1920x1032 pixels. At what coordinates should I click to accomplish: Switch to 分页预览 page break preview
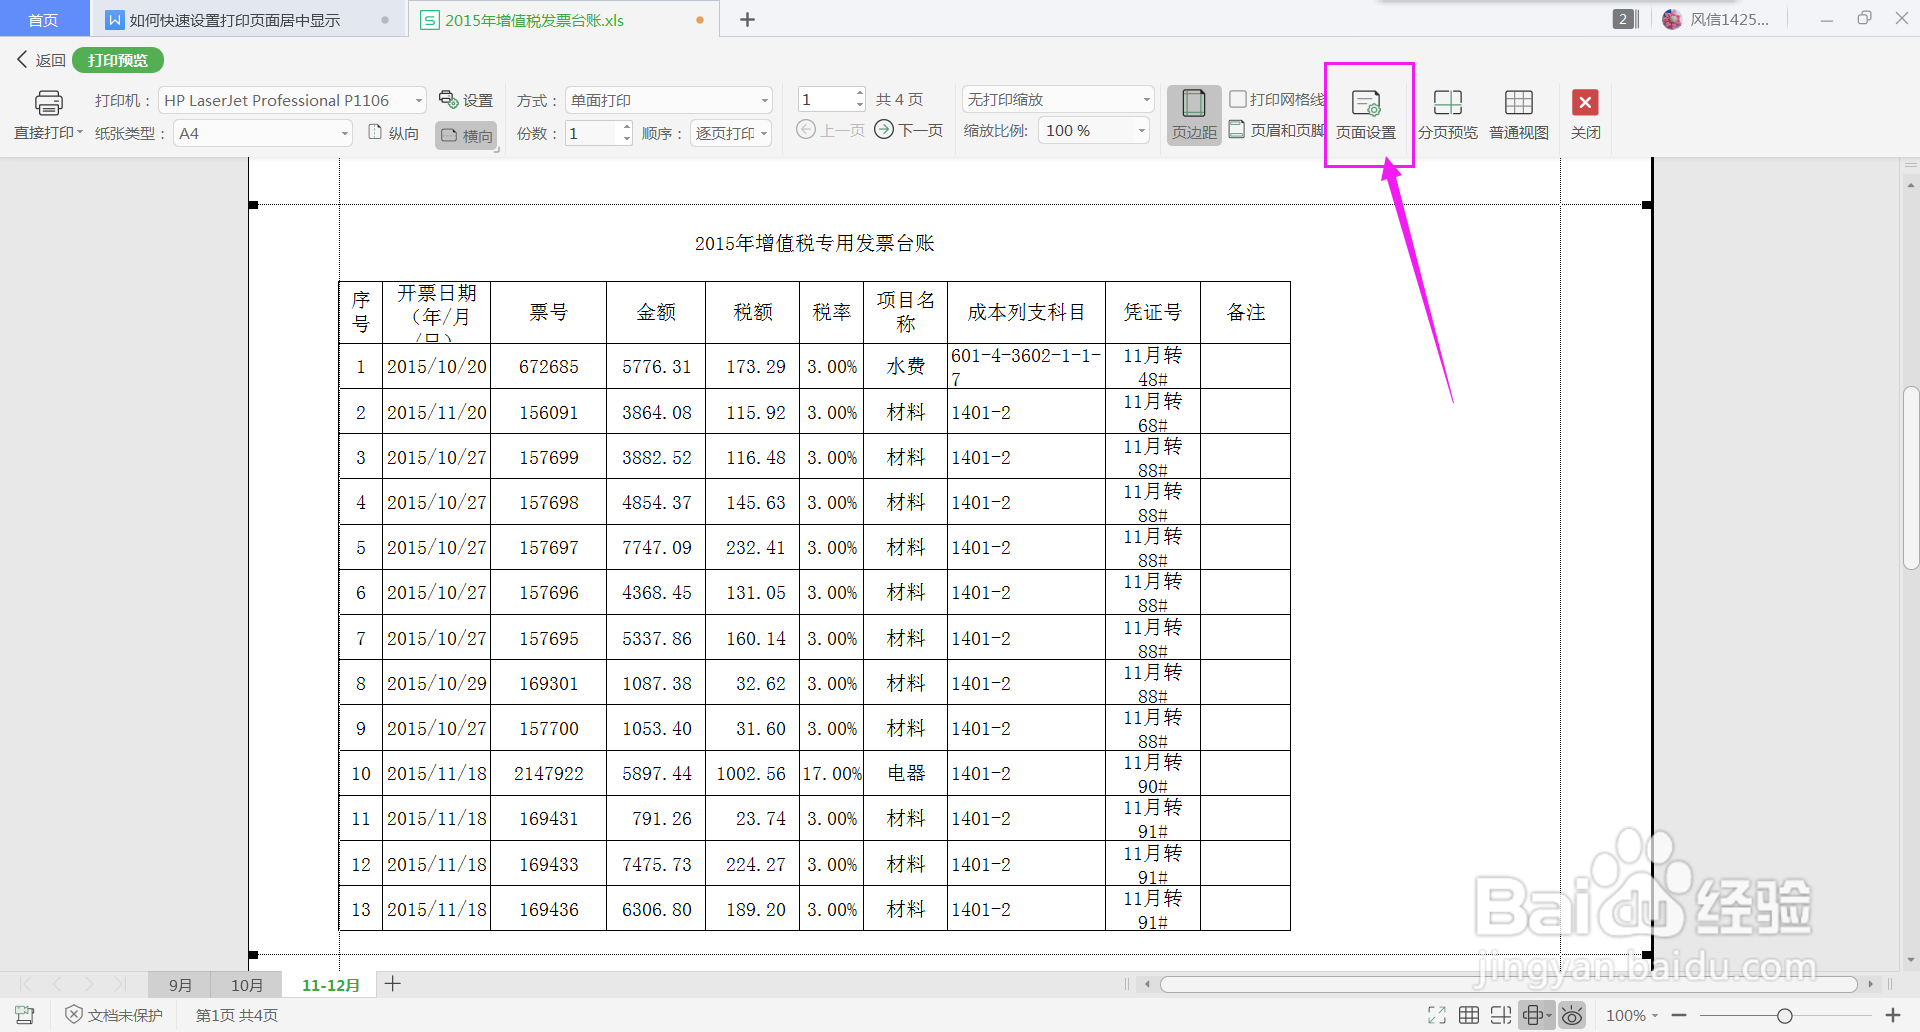point(1447,113)
